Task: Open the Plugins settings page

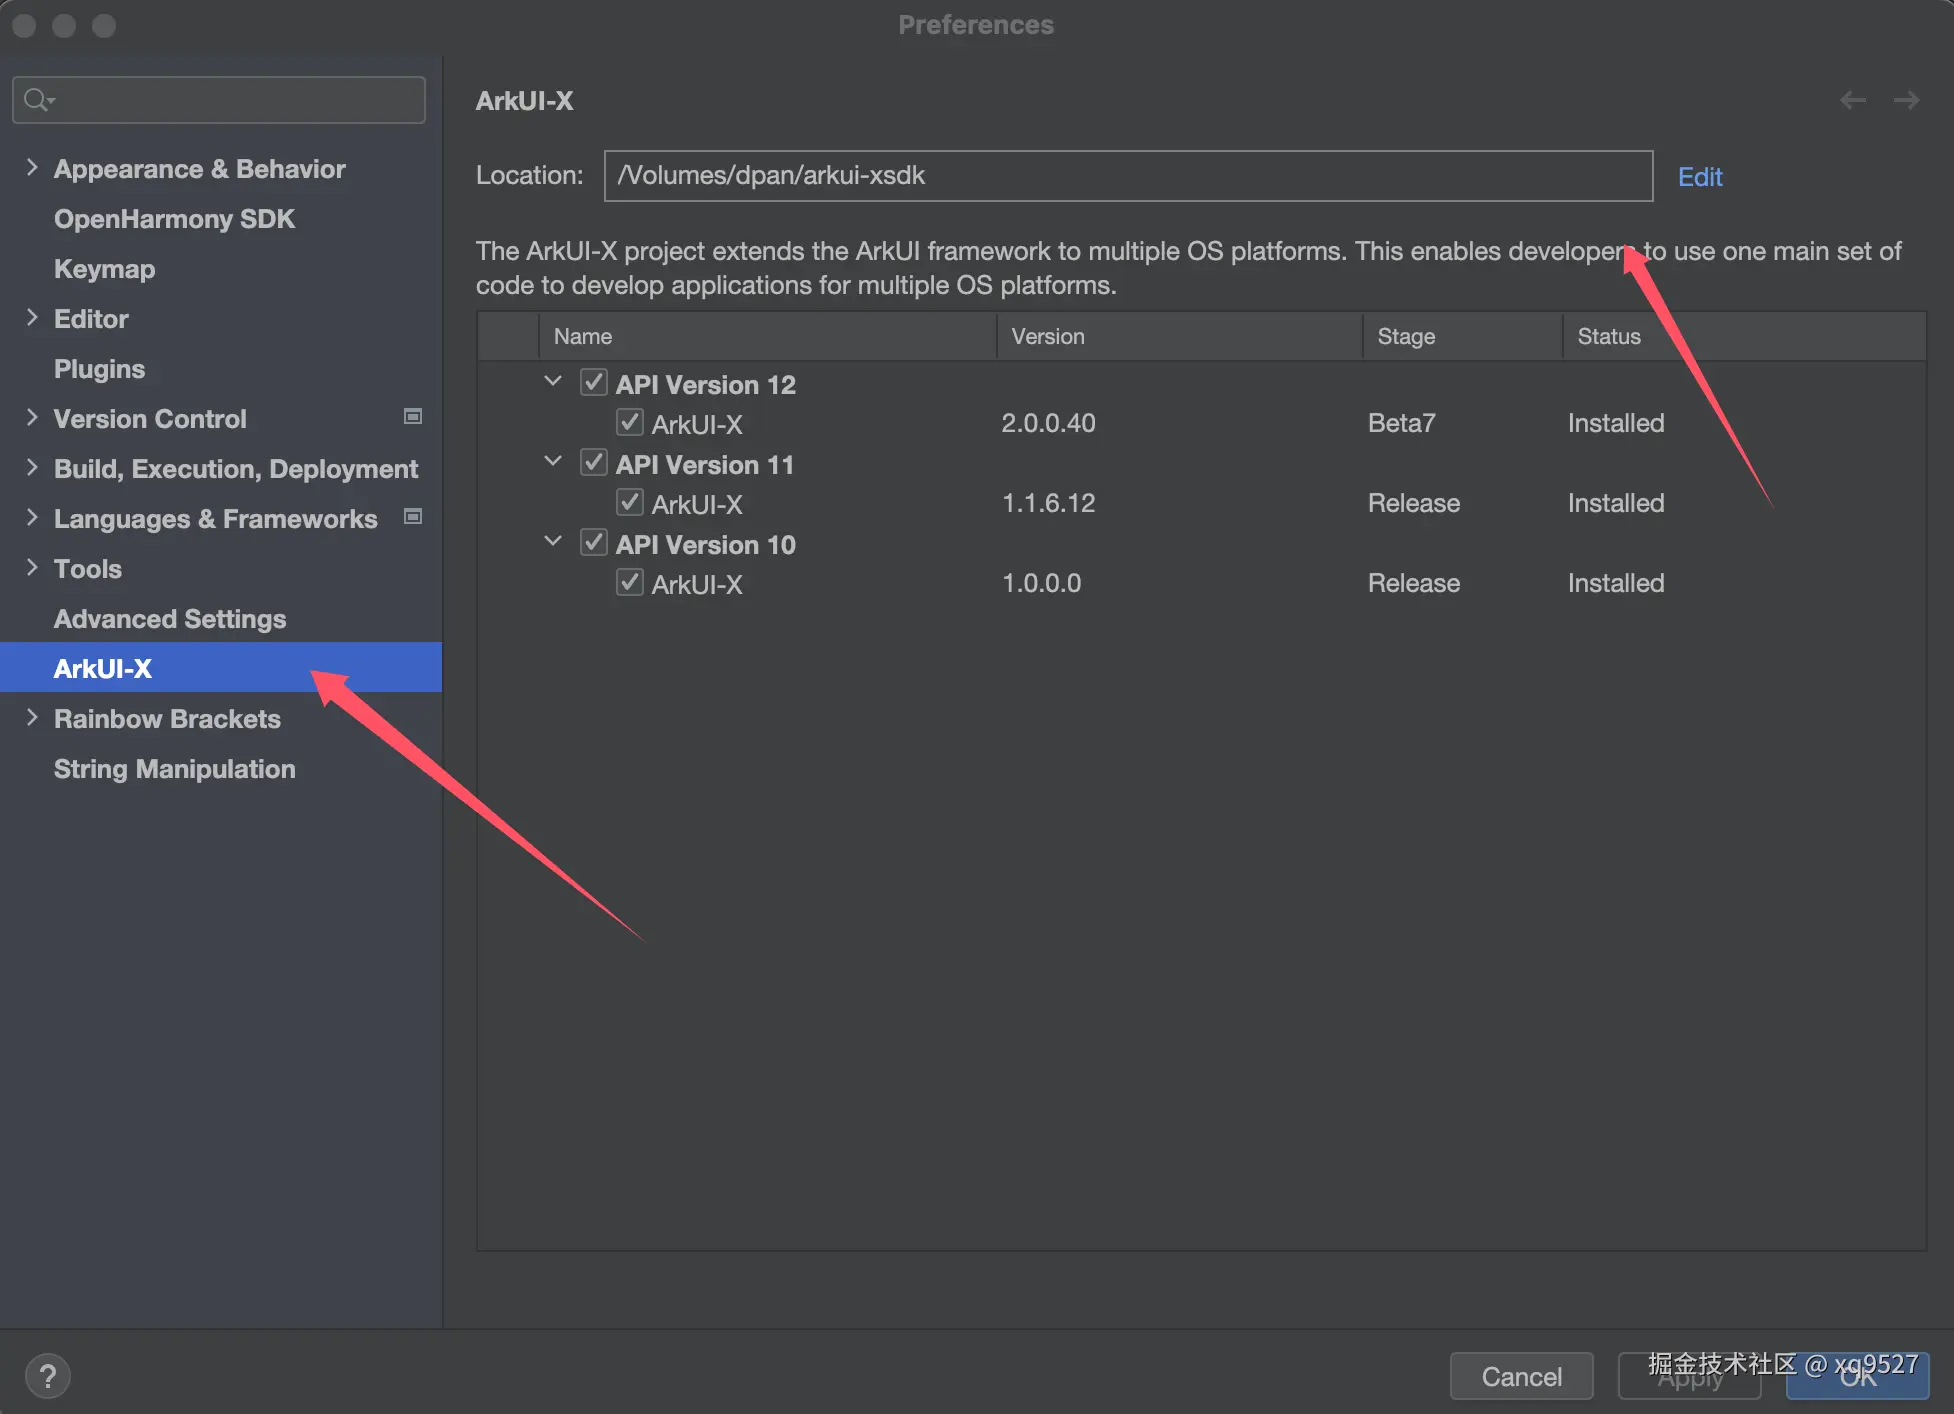Action: (99, 369)
